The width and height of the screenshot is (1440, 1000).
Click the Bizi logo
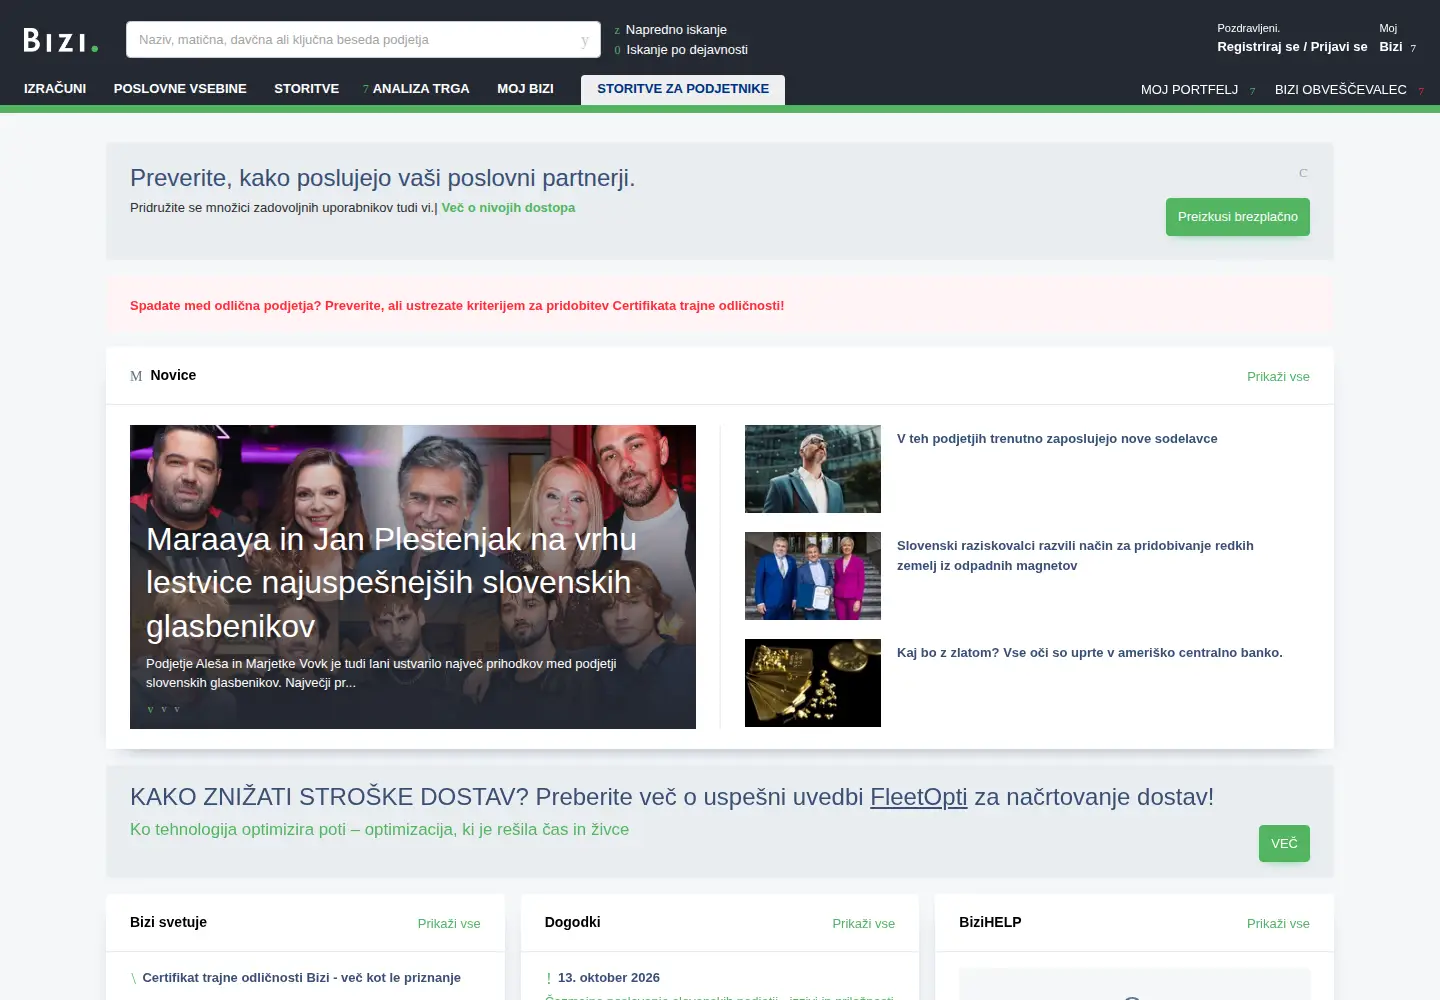[x=61, y=40]
